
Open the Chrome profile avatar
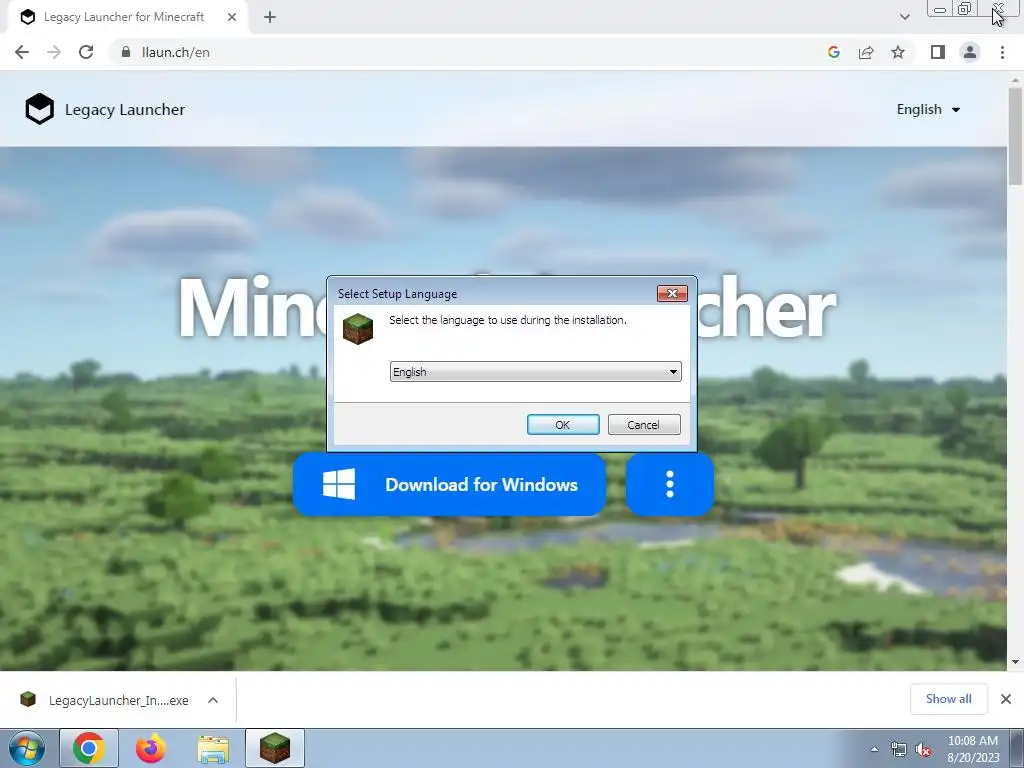[x=970, y=52]
